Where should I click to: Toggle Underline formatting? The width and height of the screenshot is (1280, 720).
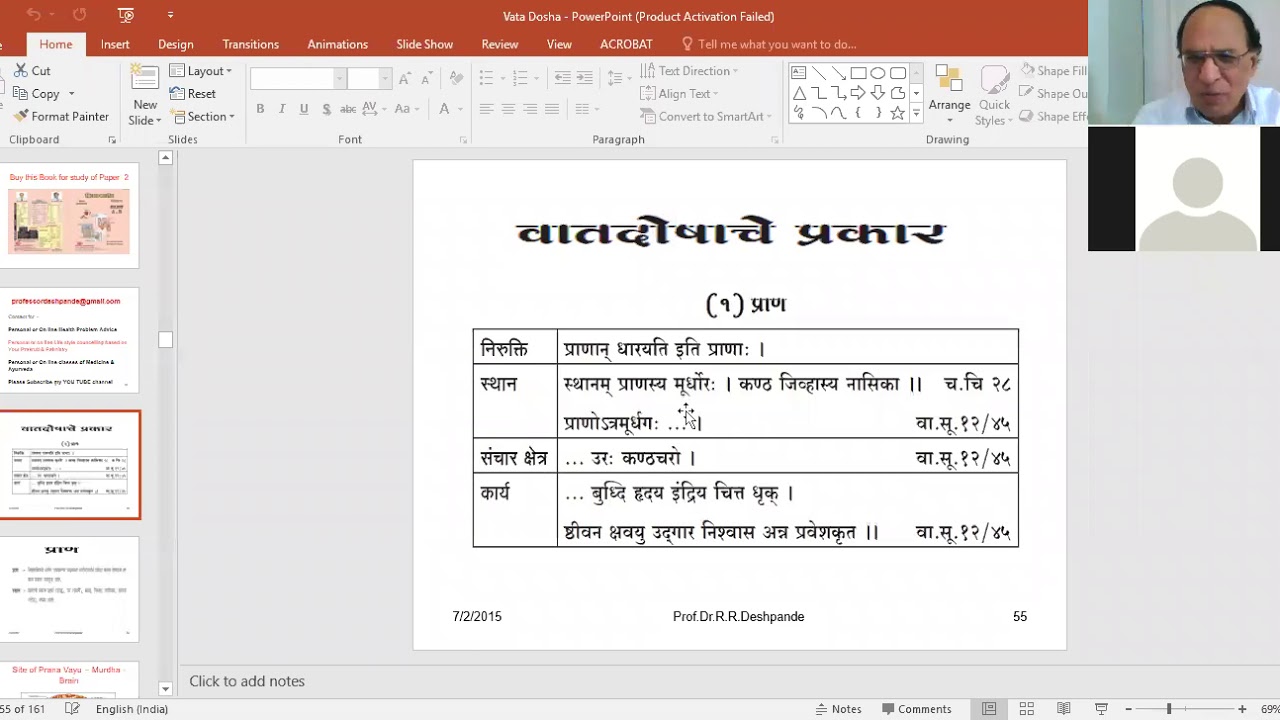tap(304, 109)
